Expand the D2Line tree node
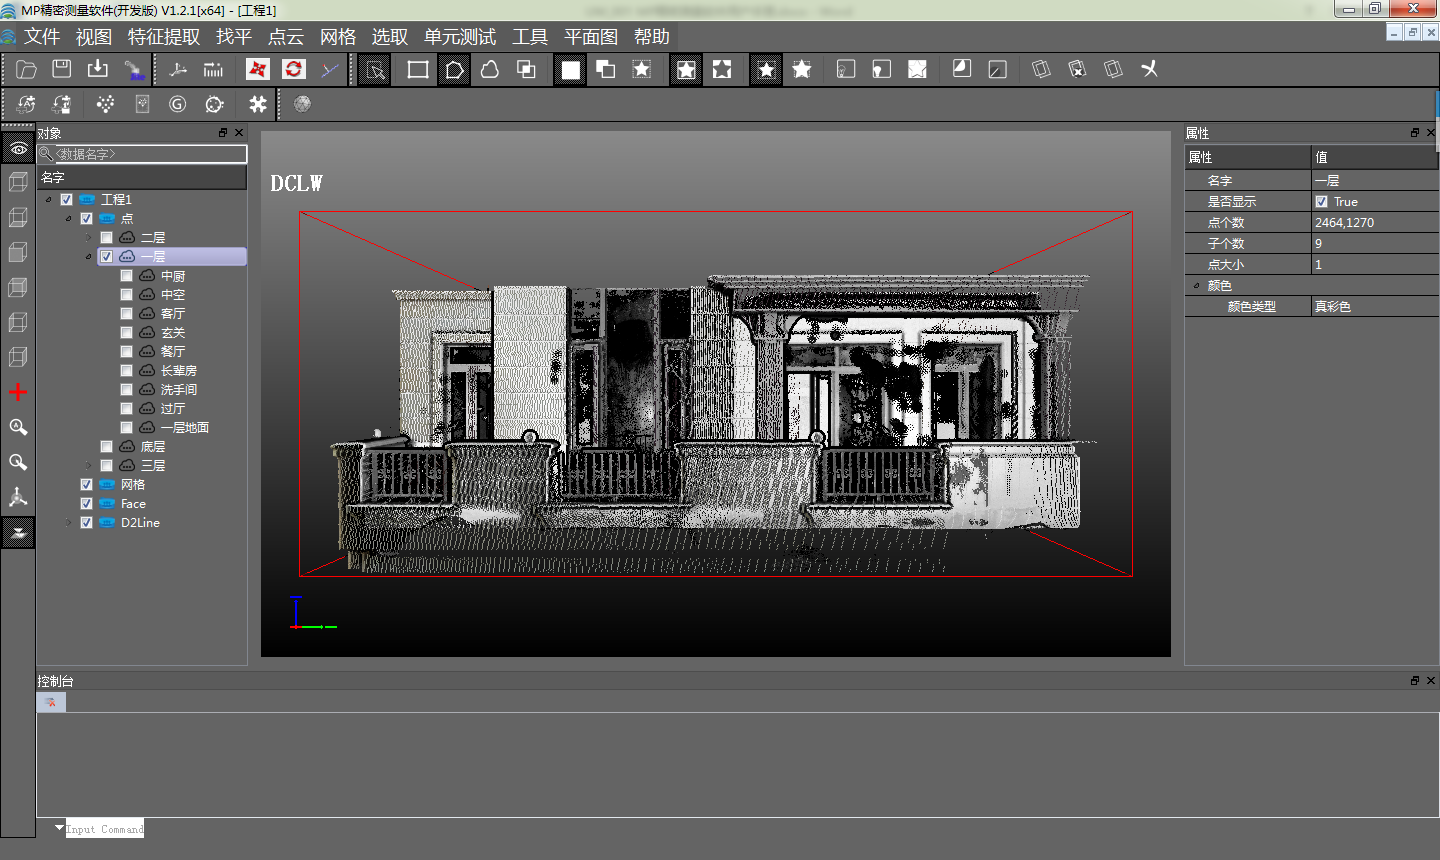The height and width of the screenshot is (860, 1440). tap(69, 523)
